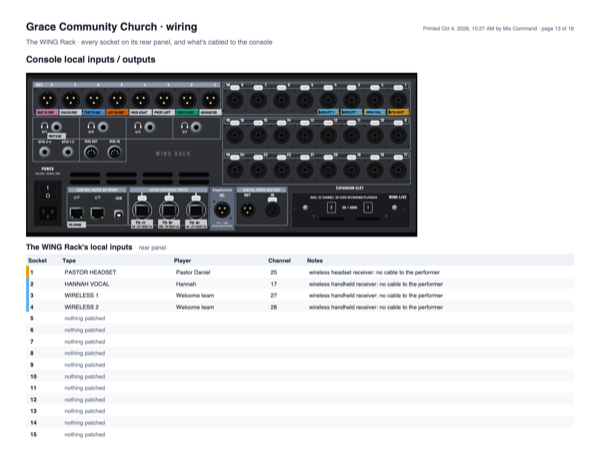Click the WIRELESS 1 tape entry
600x463 pixels.
pos(82,295)
